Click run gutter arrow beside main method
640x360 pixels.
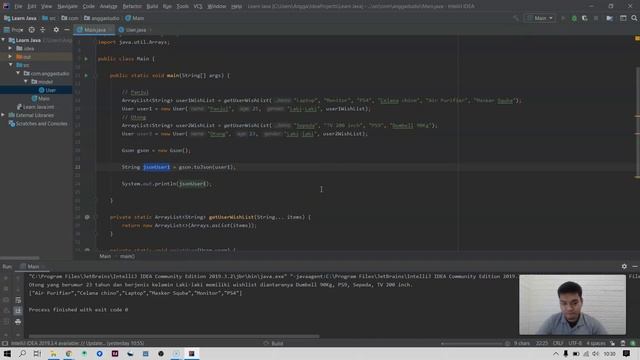[x=86, y=76]
